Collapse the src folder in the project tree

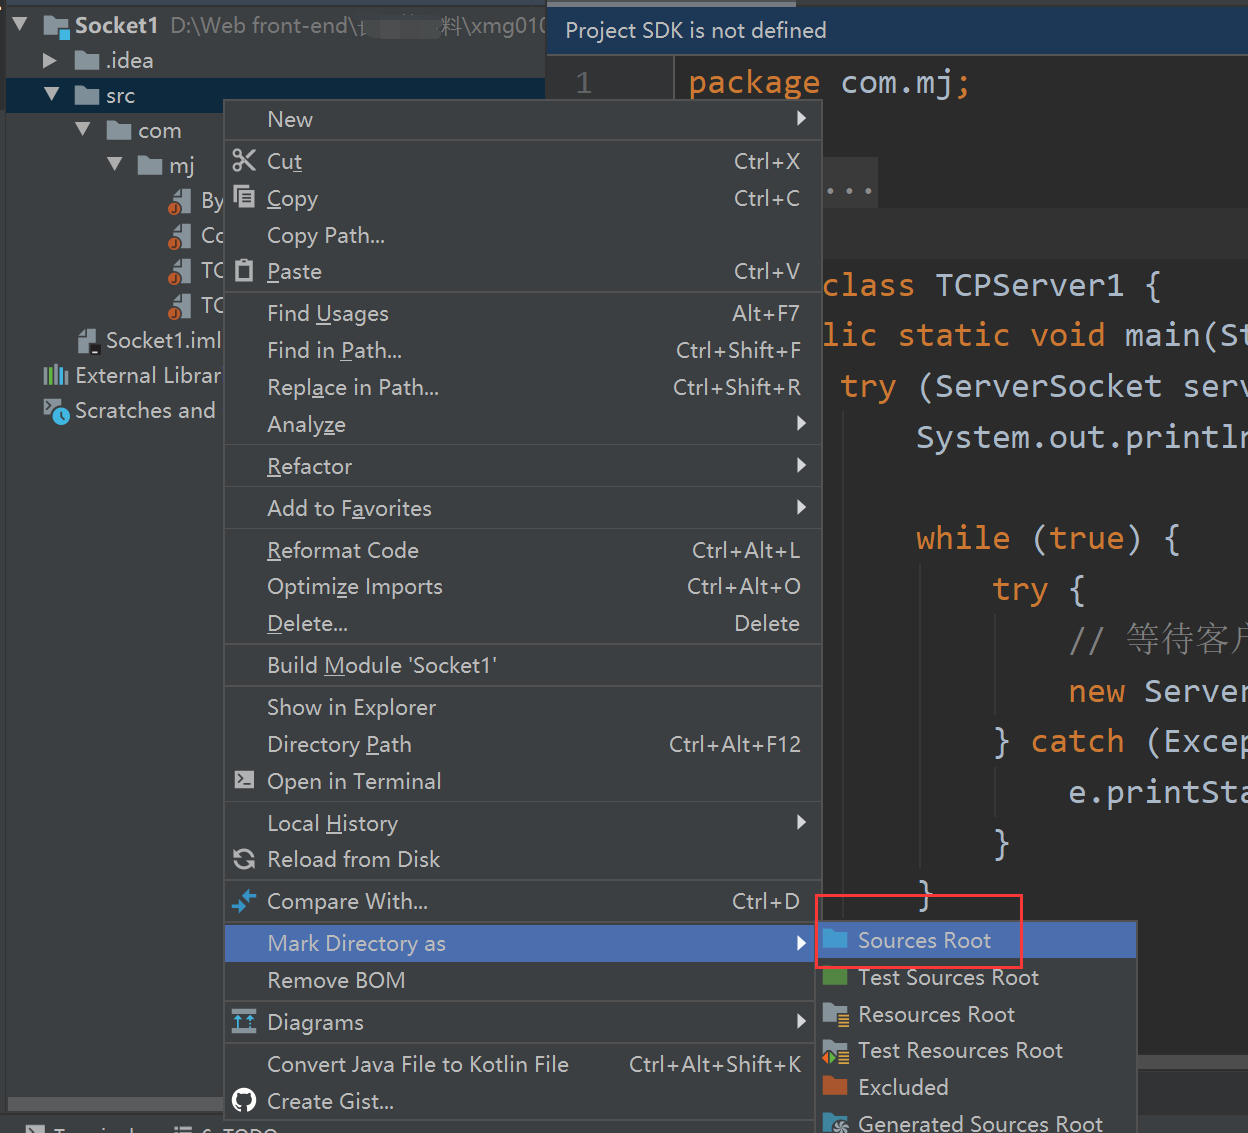[52, 95]
